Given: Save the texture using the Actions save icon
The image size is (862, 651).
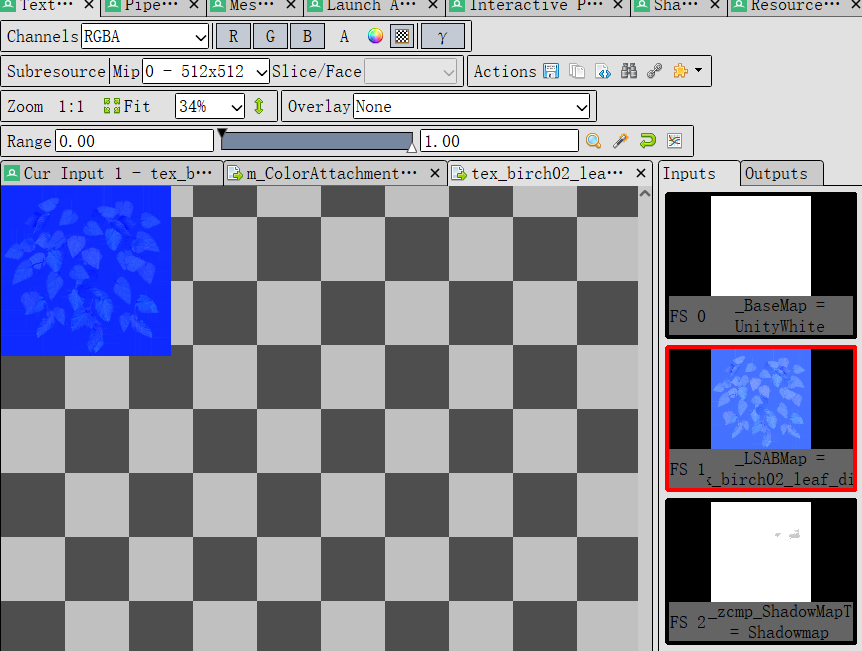Looking at the screenshot, I should (551, 71).
